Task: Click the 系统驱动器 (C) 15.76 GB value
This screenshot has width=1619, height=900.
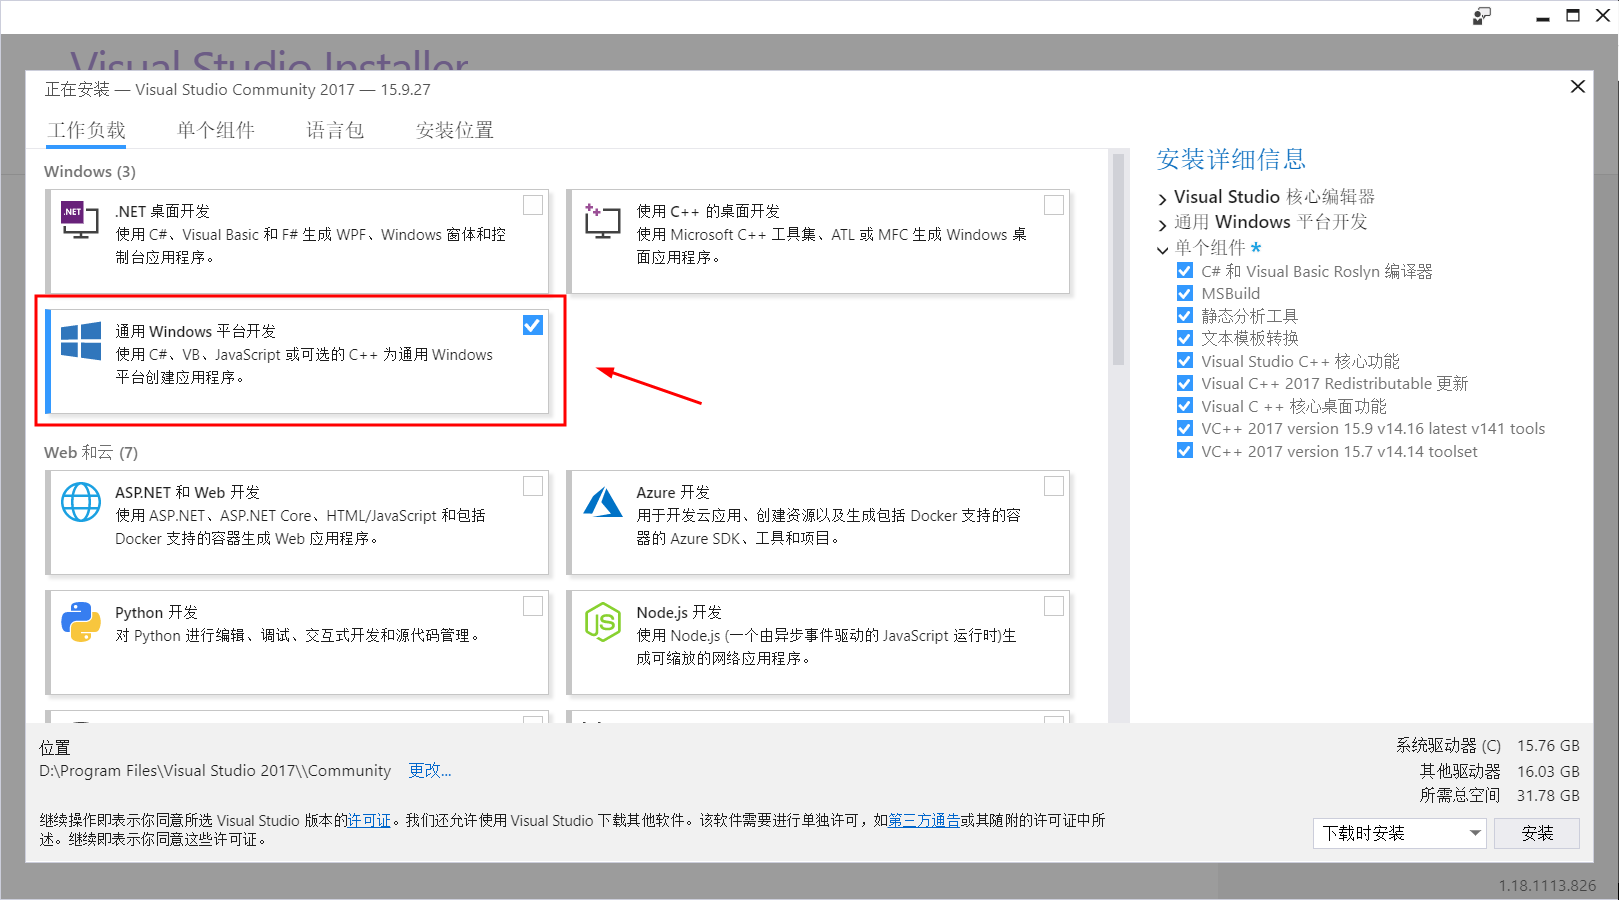Action: pos(1548,745)
